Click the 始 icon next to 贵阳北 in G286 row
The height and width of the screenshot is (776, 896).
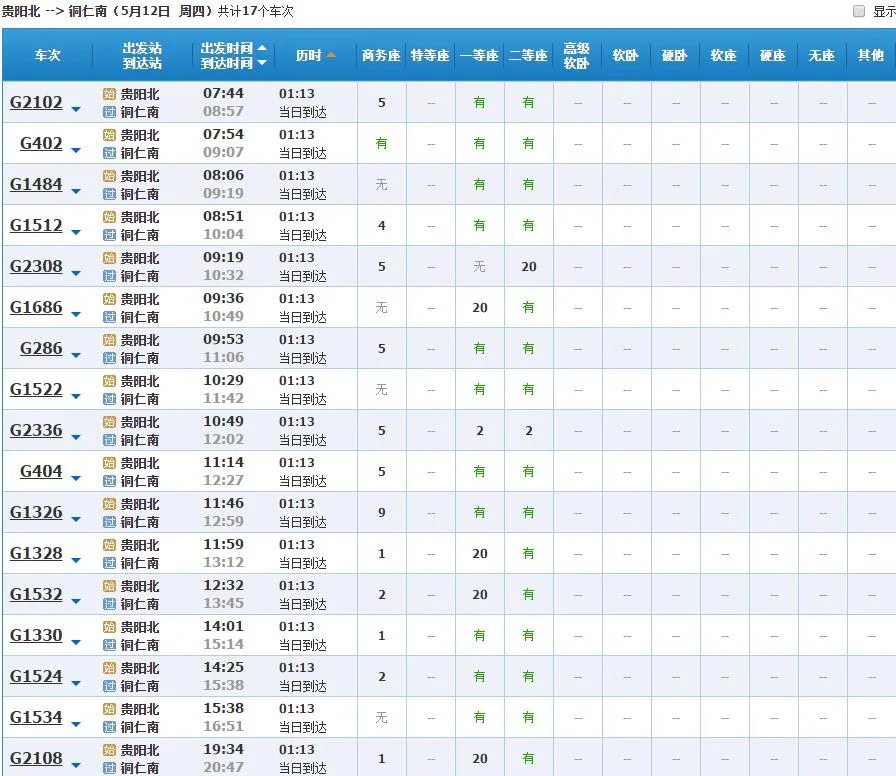pos(108,340)
